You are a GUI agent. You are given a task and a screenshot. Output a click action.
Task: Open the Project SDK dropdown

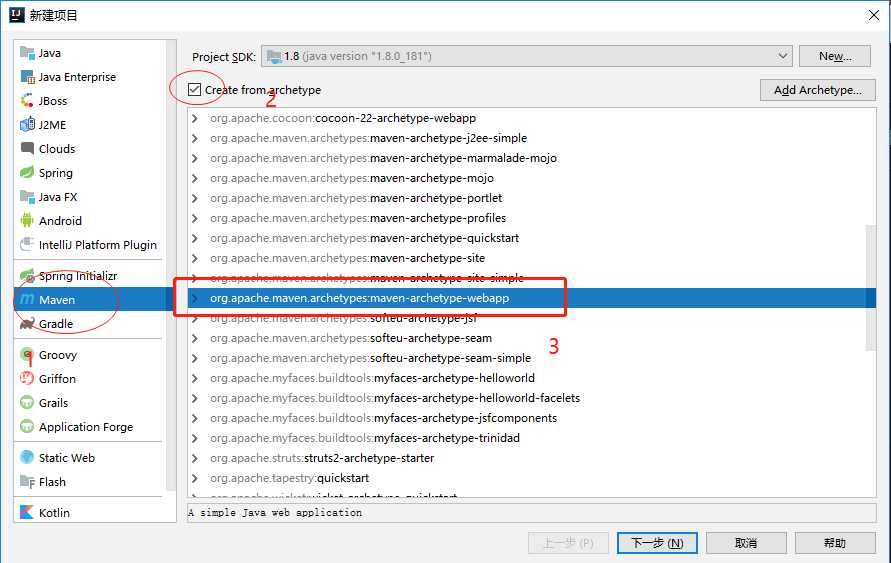[x=527, y=56]
